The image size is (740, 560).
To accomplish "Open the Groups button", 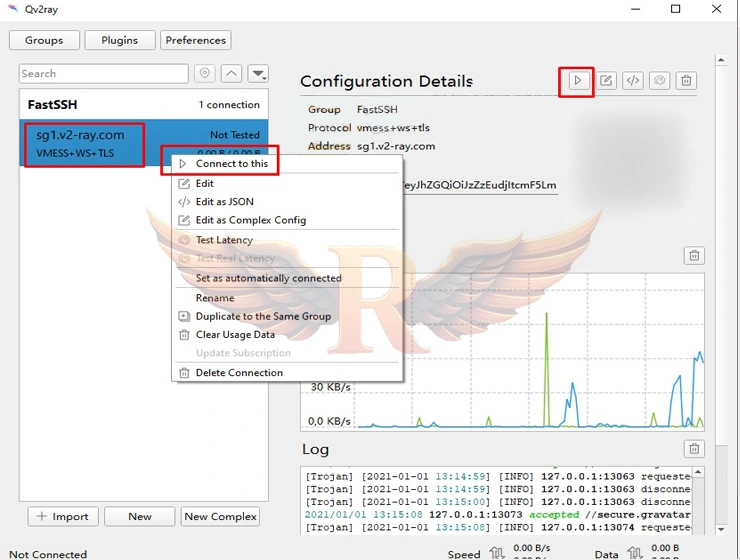I will click(43, 40).
